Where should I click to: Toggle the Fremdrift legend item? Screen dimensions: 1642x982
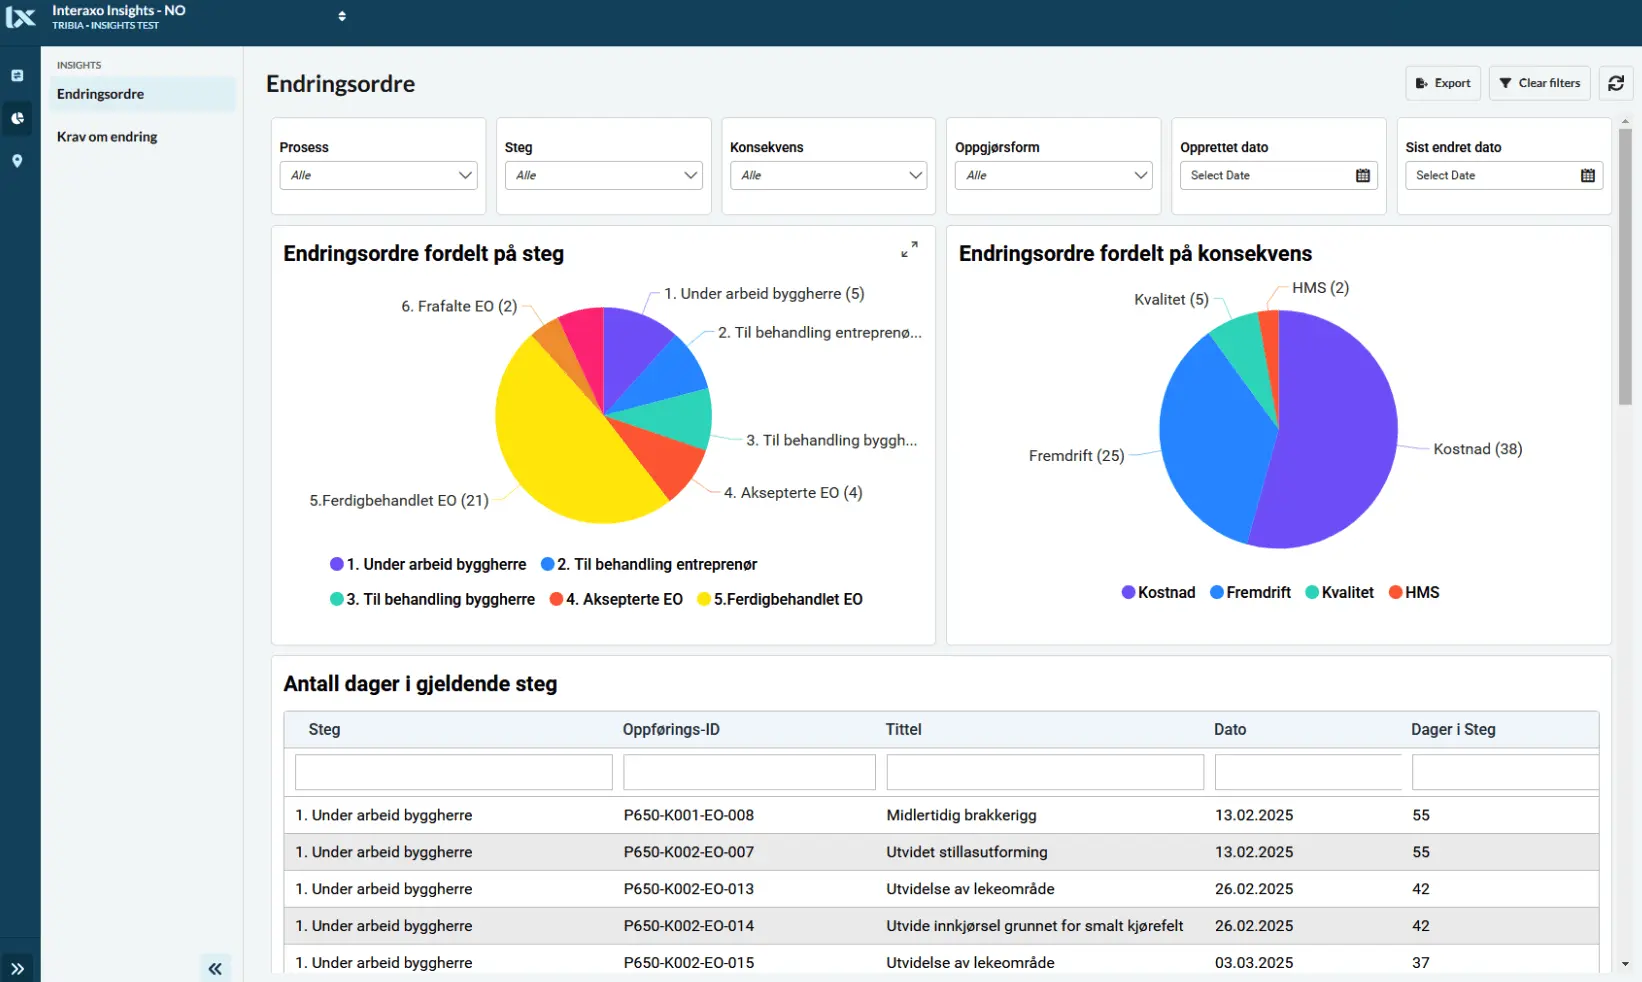(1250, 593)
